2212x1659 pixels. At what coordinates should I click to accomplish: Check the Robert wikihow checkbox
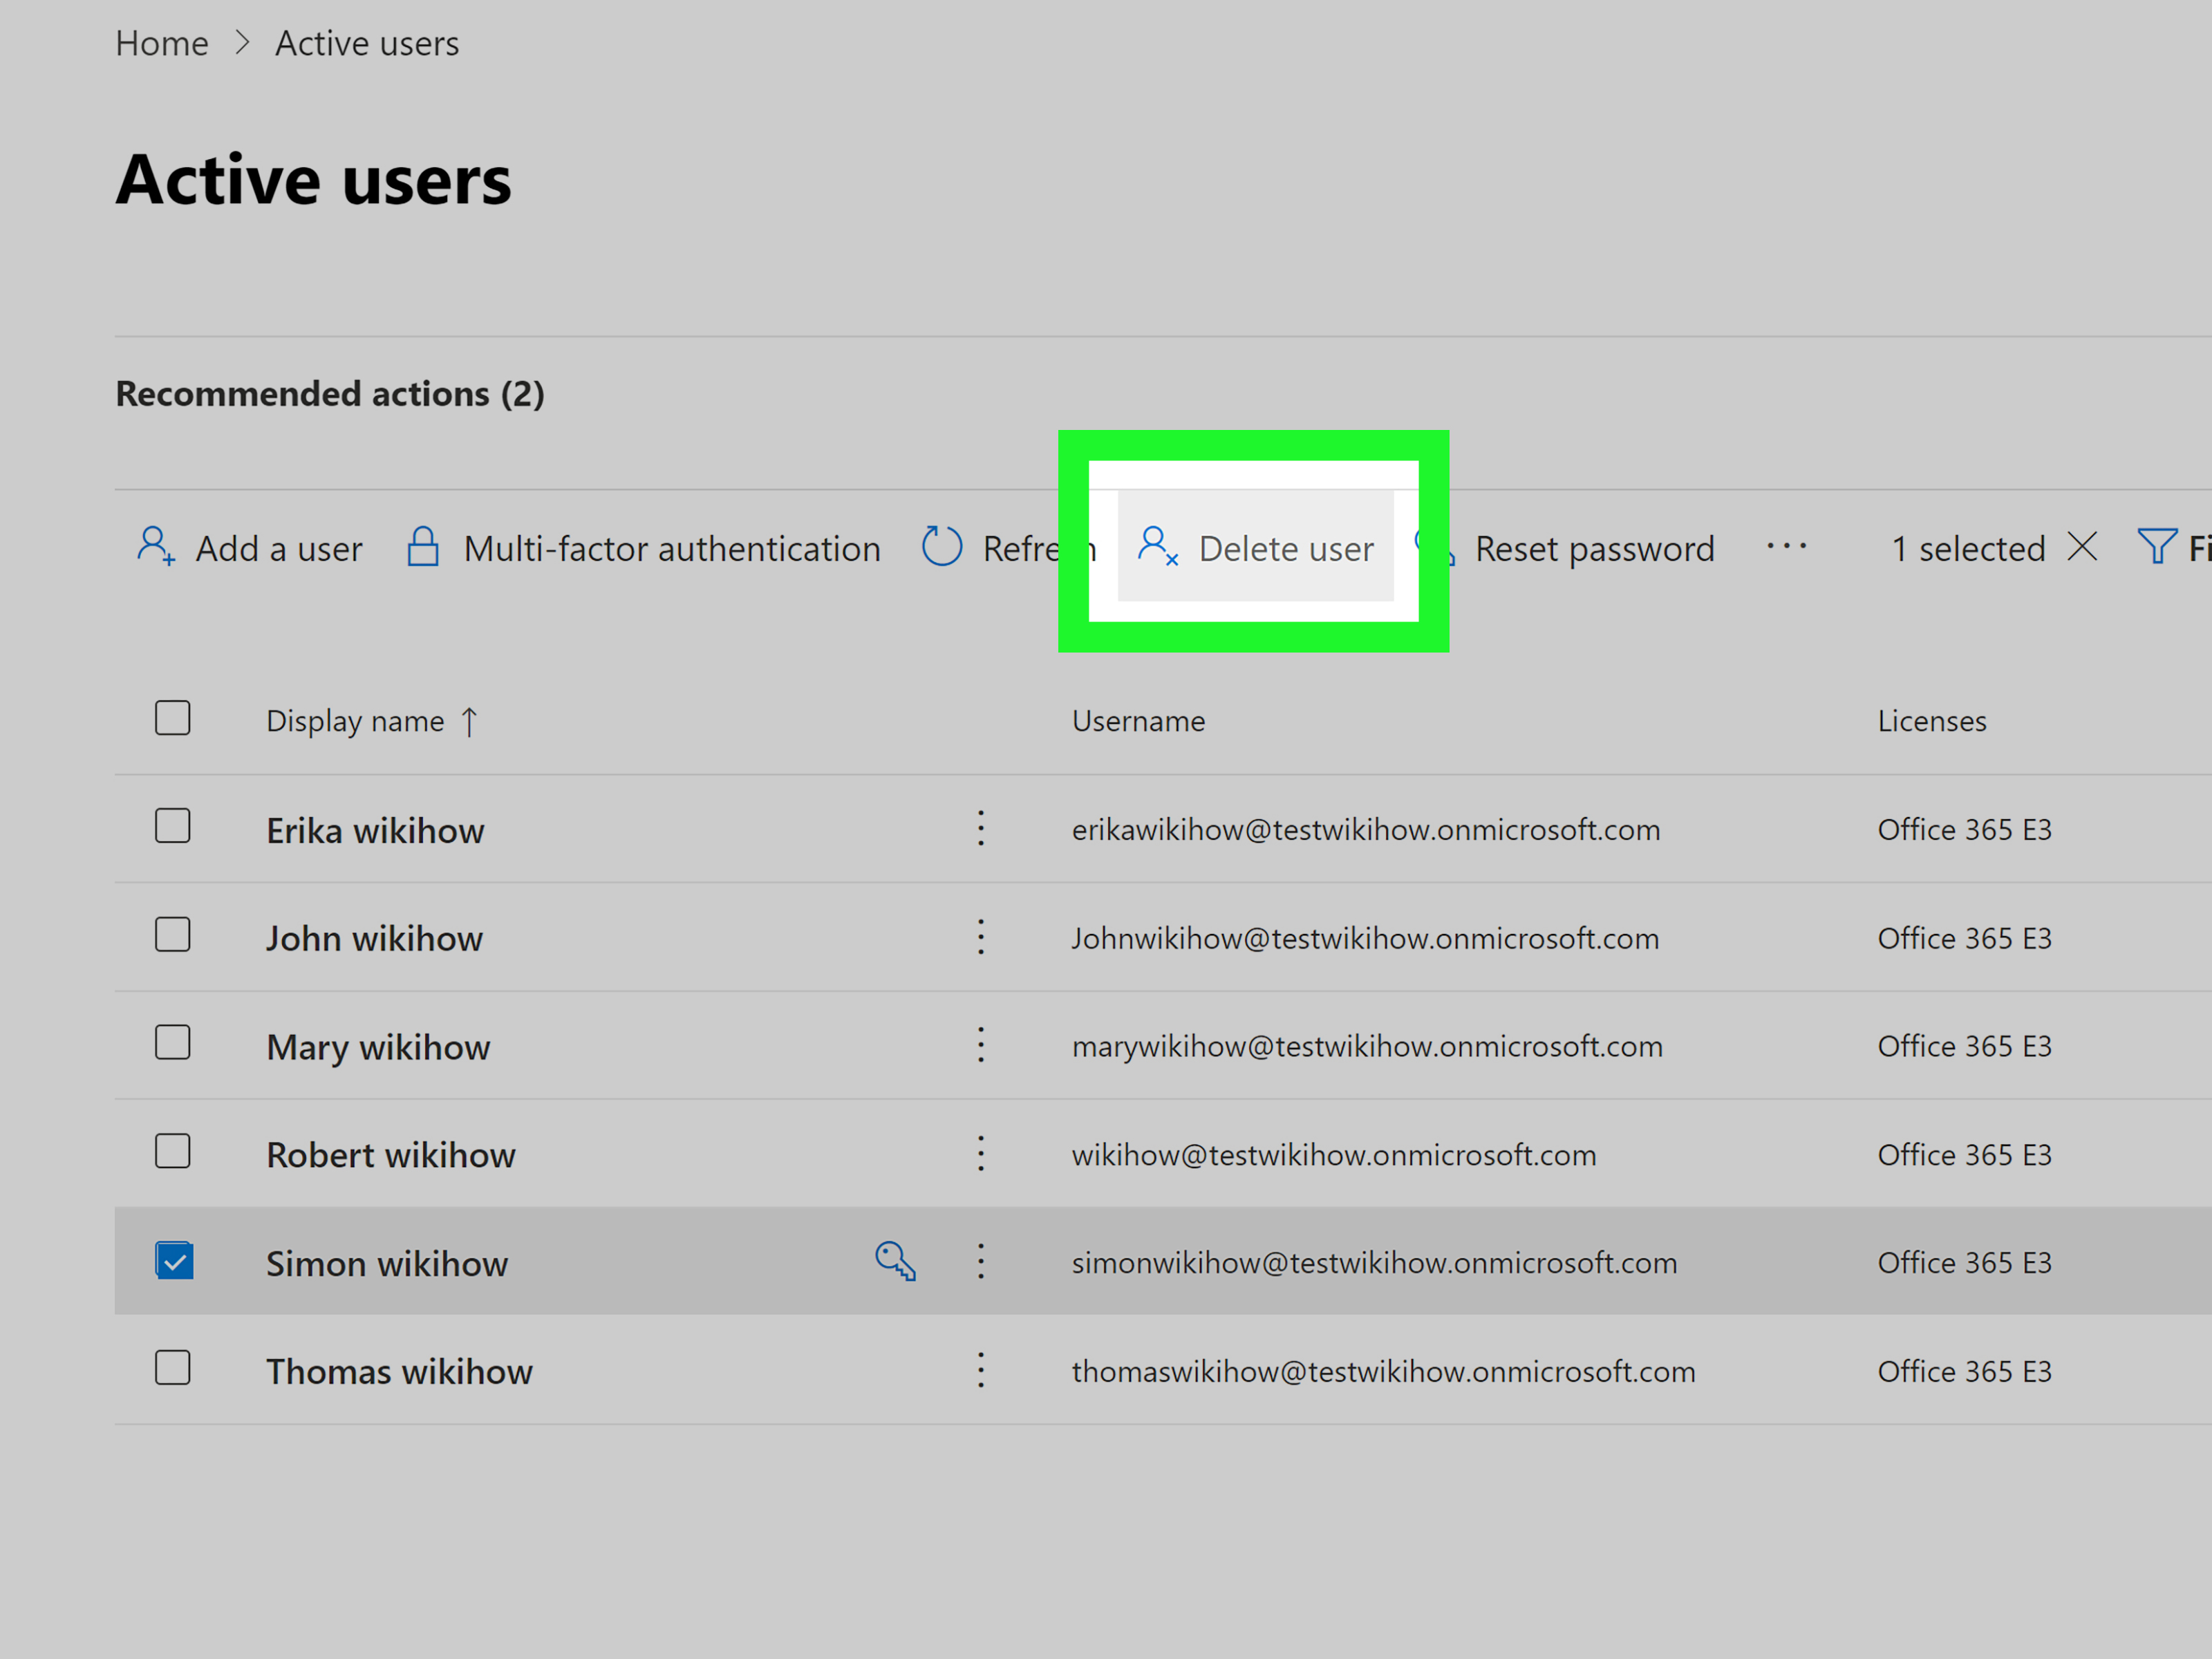(x=173, y=1151)
